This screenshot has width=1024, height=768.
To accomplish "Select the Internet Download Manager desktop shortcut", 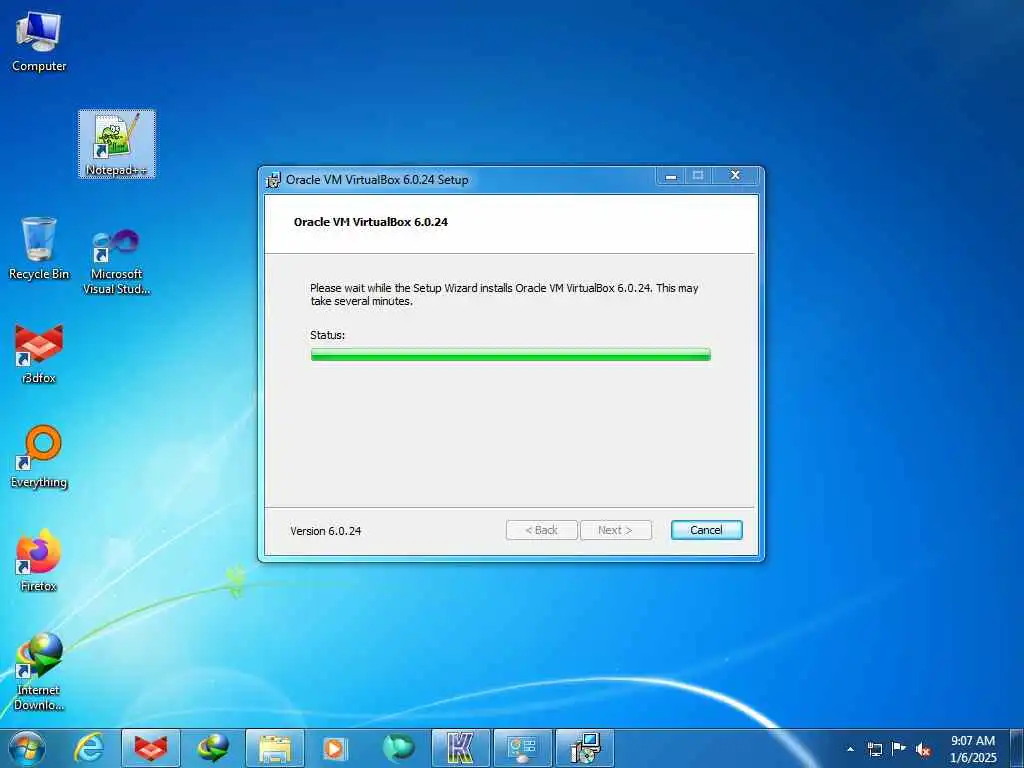I will click(x=39, y=672).
